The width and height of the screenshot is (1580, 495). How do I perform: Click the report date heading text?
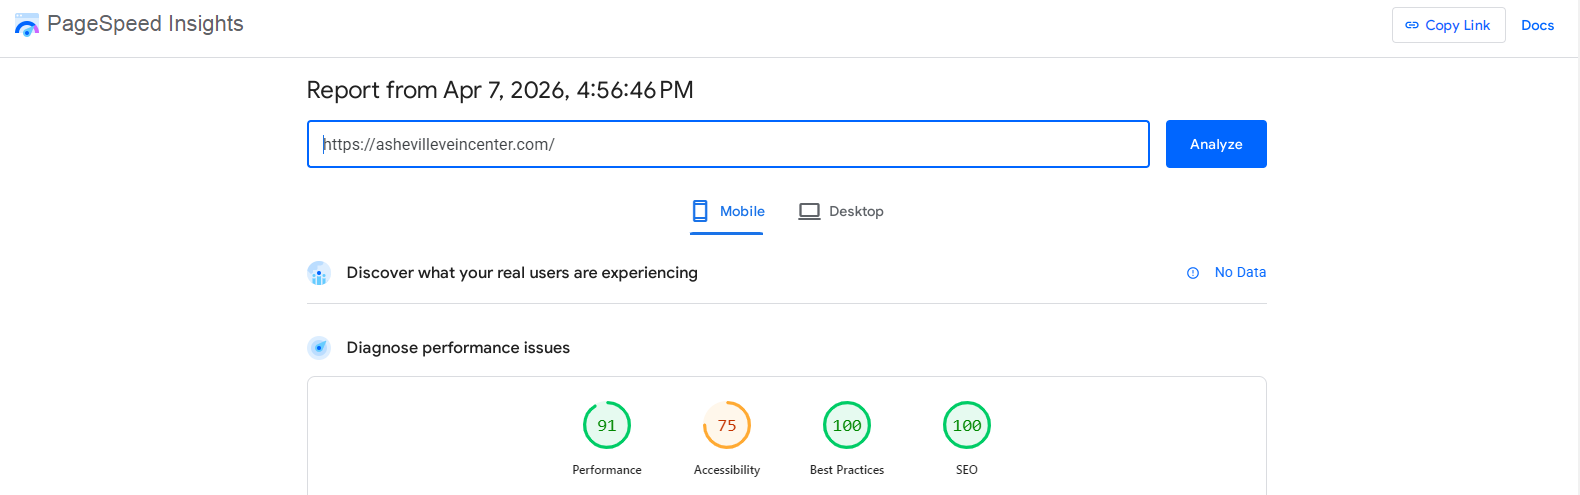pyautogui.click(x=500, y=90)
